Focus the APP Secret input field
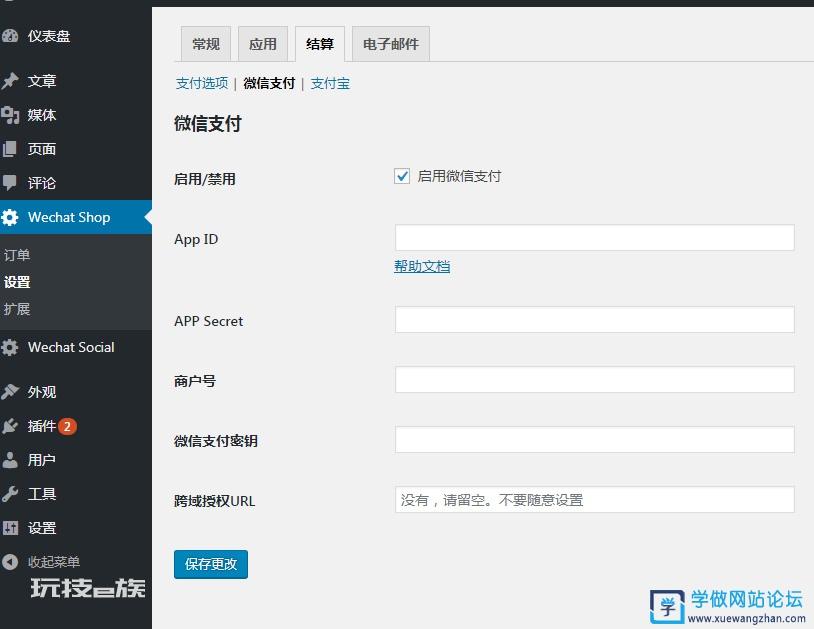The height and width of the screenshot is (629, 814). (594, 319)
